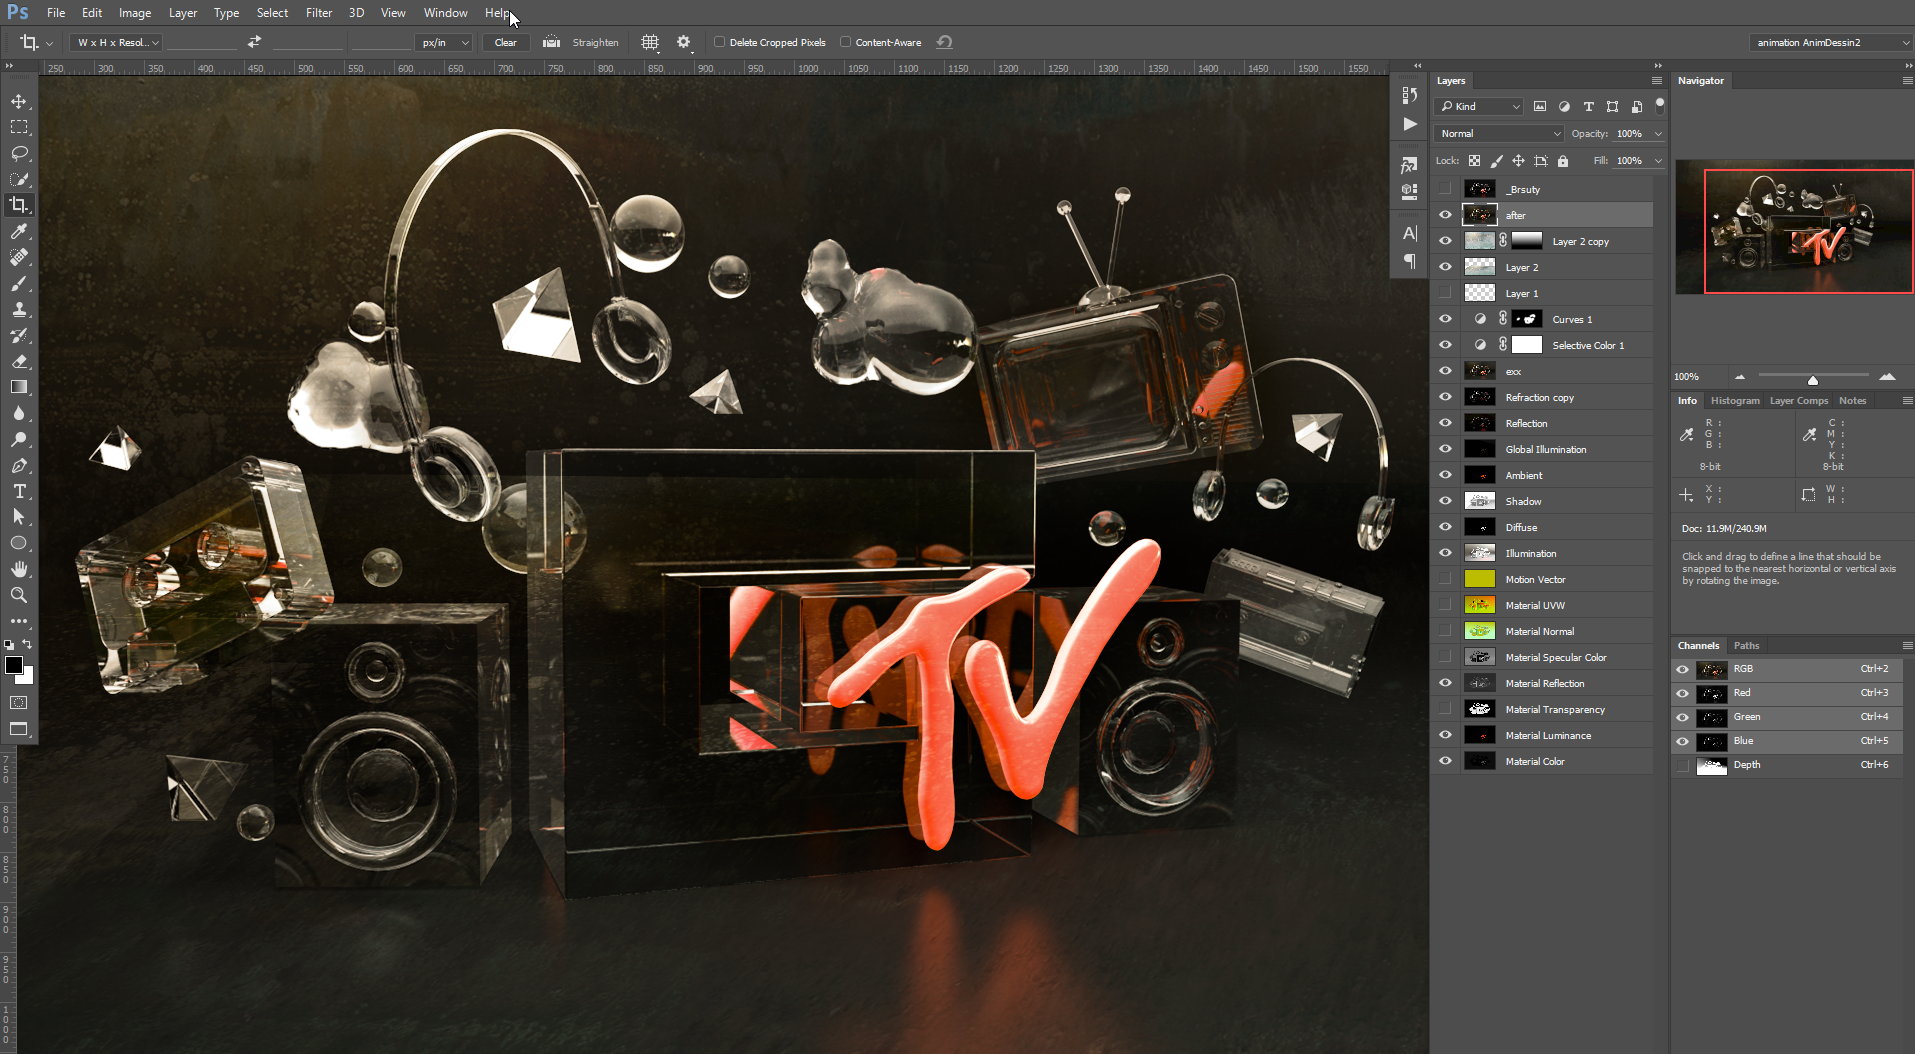1915x1054 pixels.
Task: Select the Gradient tool
Action: click(x=19, y=388)
